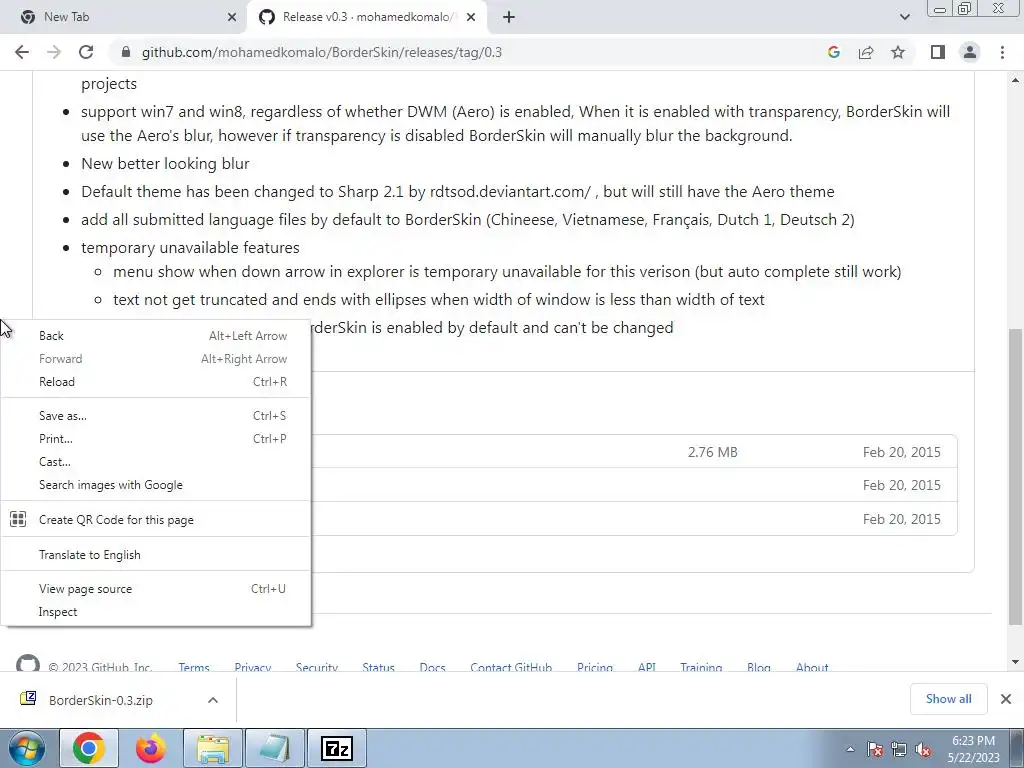Click the QR code icon in context menu
Viewport: 1024px width, 768px height.
[18, 519]
